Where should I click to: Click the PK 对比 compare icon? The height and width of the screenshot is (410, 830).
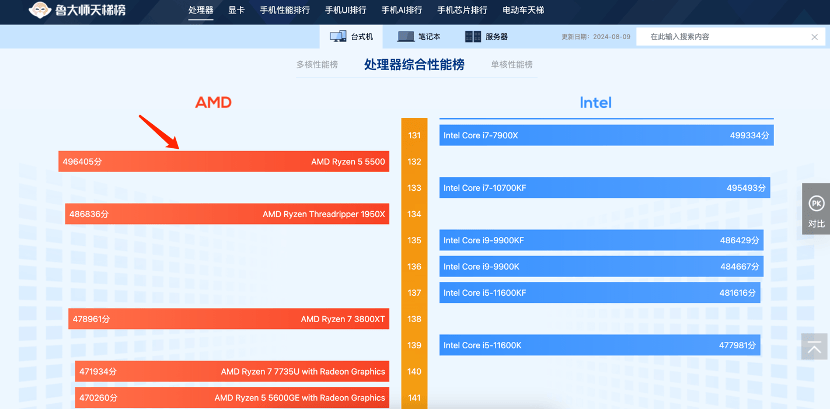point(816,203)
